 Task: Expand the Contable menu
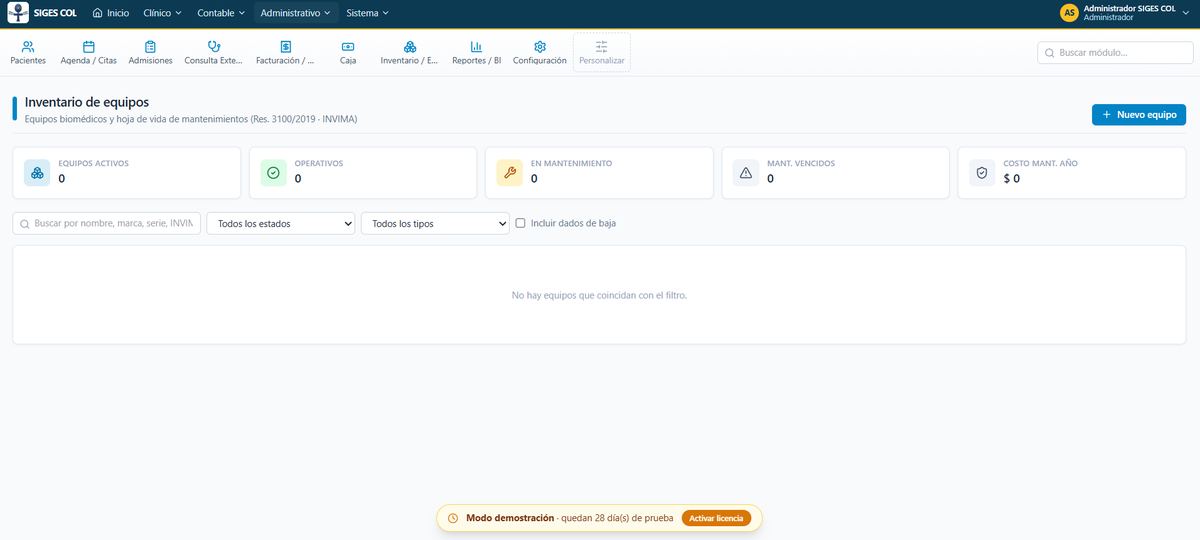(221, 13)
